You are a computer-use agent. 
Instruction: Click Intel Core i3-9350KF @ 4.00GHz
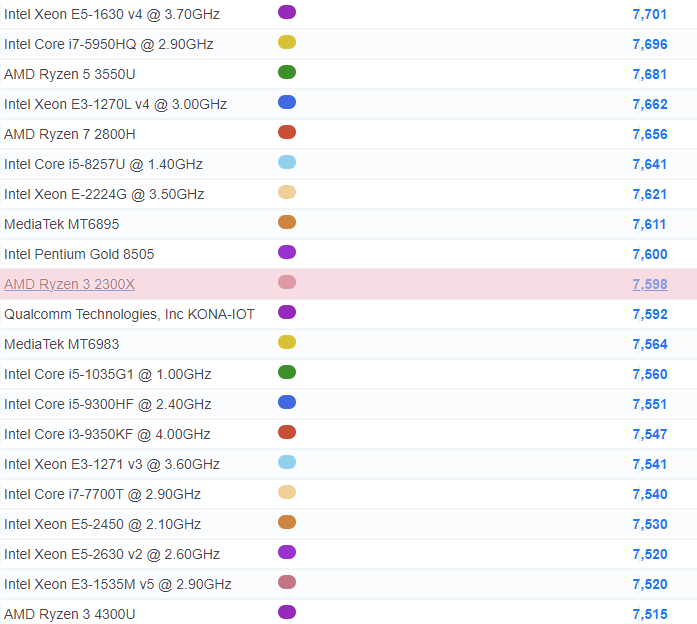[x=107, y=434]
